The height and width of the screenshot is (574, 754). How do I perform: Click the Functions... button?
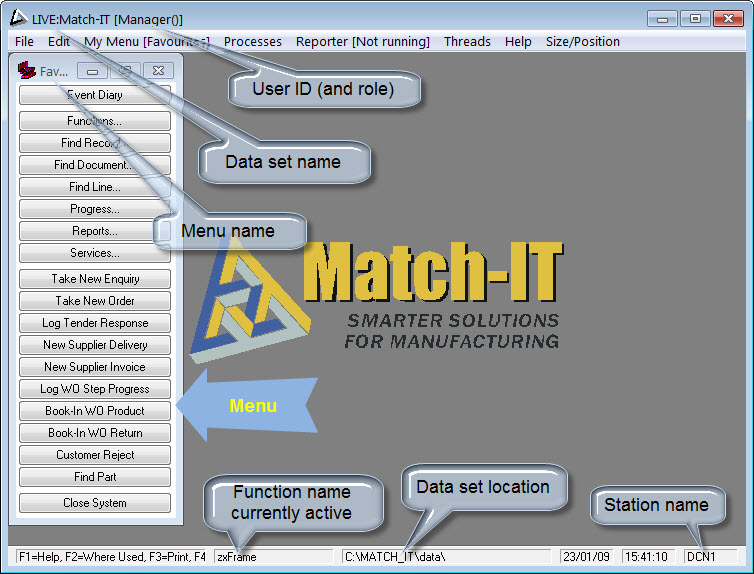coord(95,121)
